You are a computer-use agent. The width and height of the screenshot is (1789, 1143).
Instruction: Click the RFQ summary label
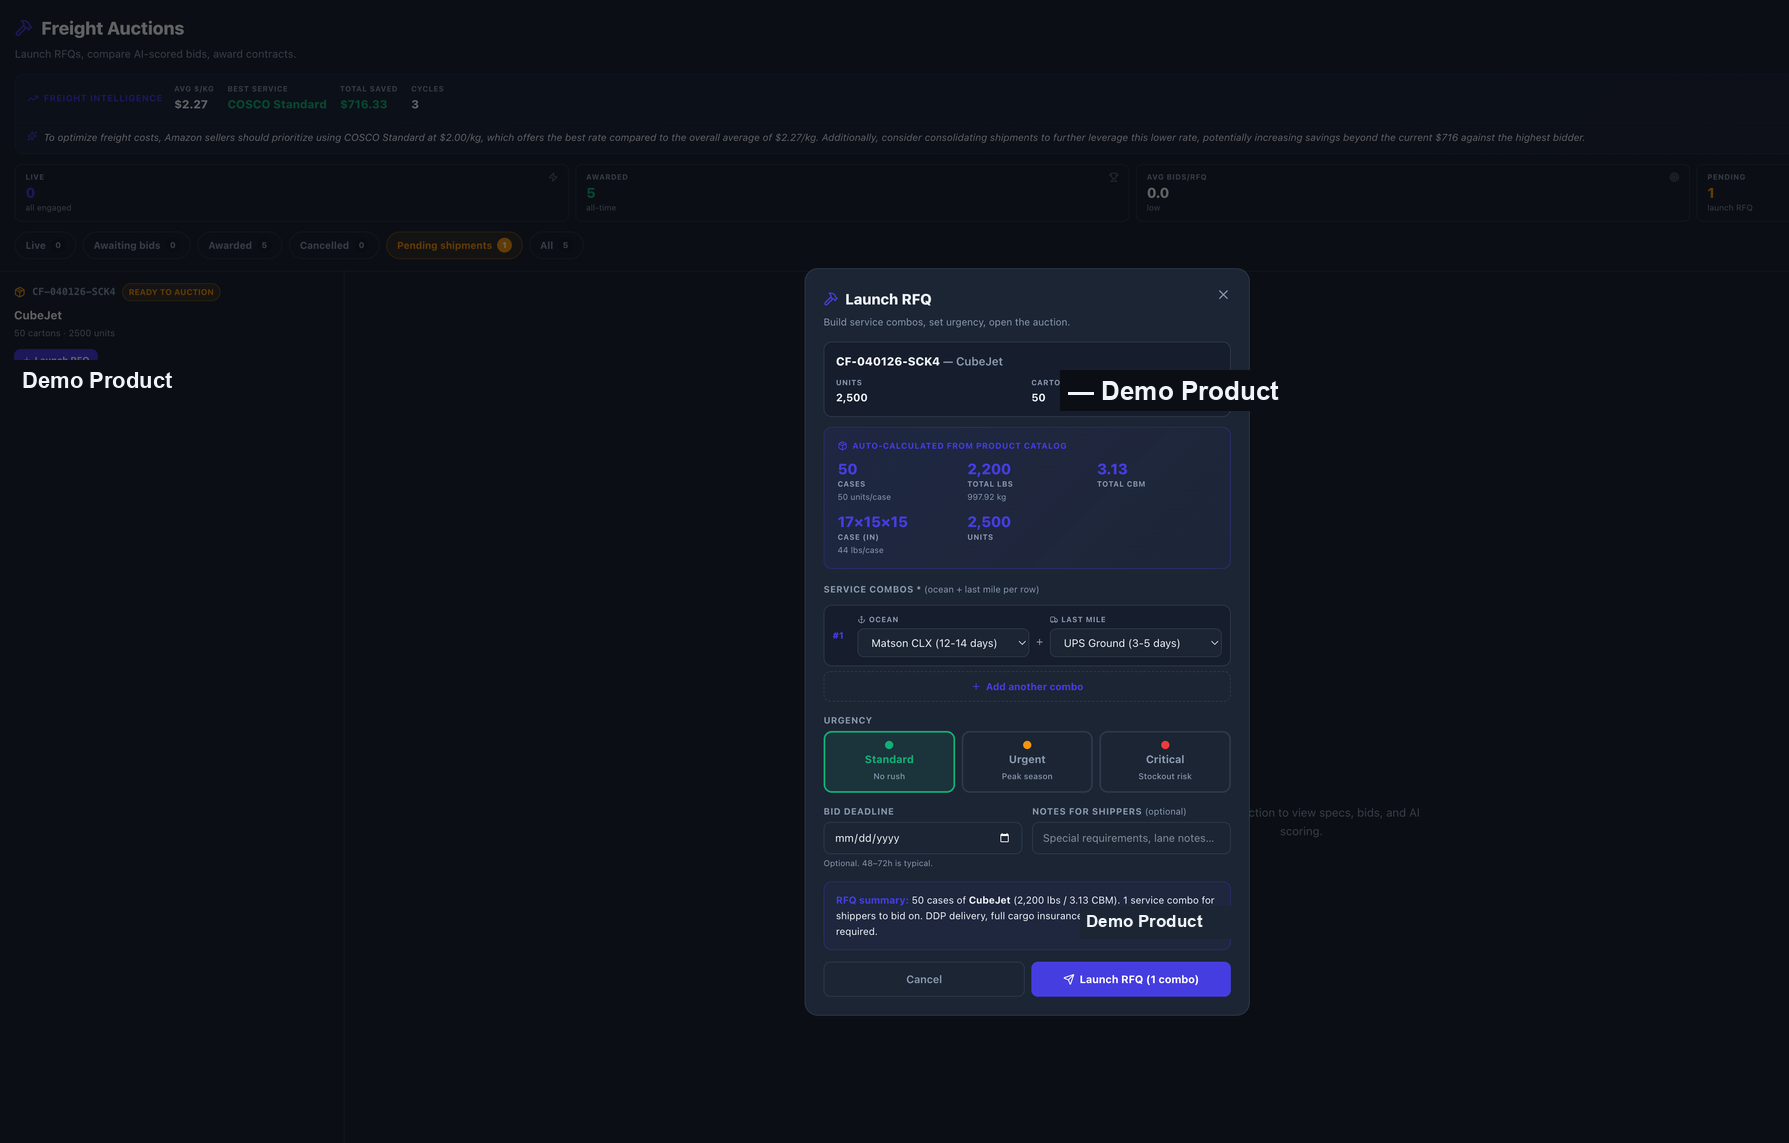point(872,900)
